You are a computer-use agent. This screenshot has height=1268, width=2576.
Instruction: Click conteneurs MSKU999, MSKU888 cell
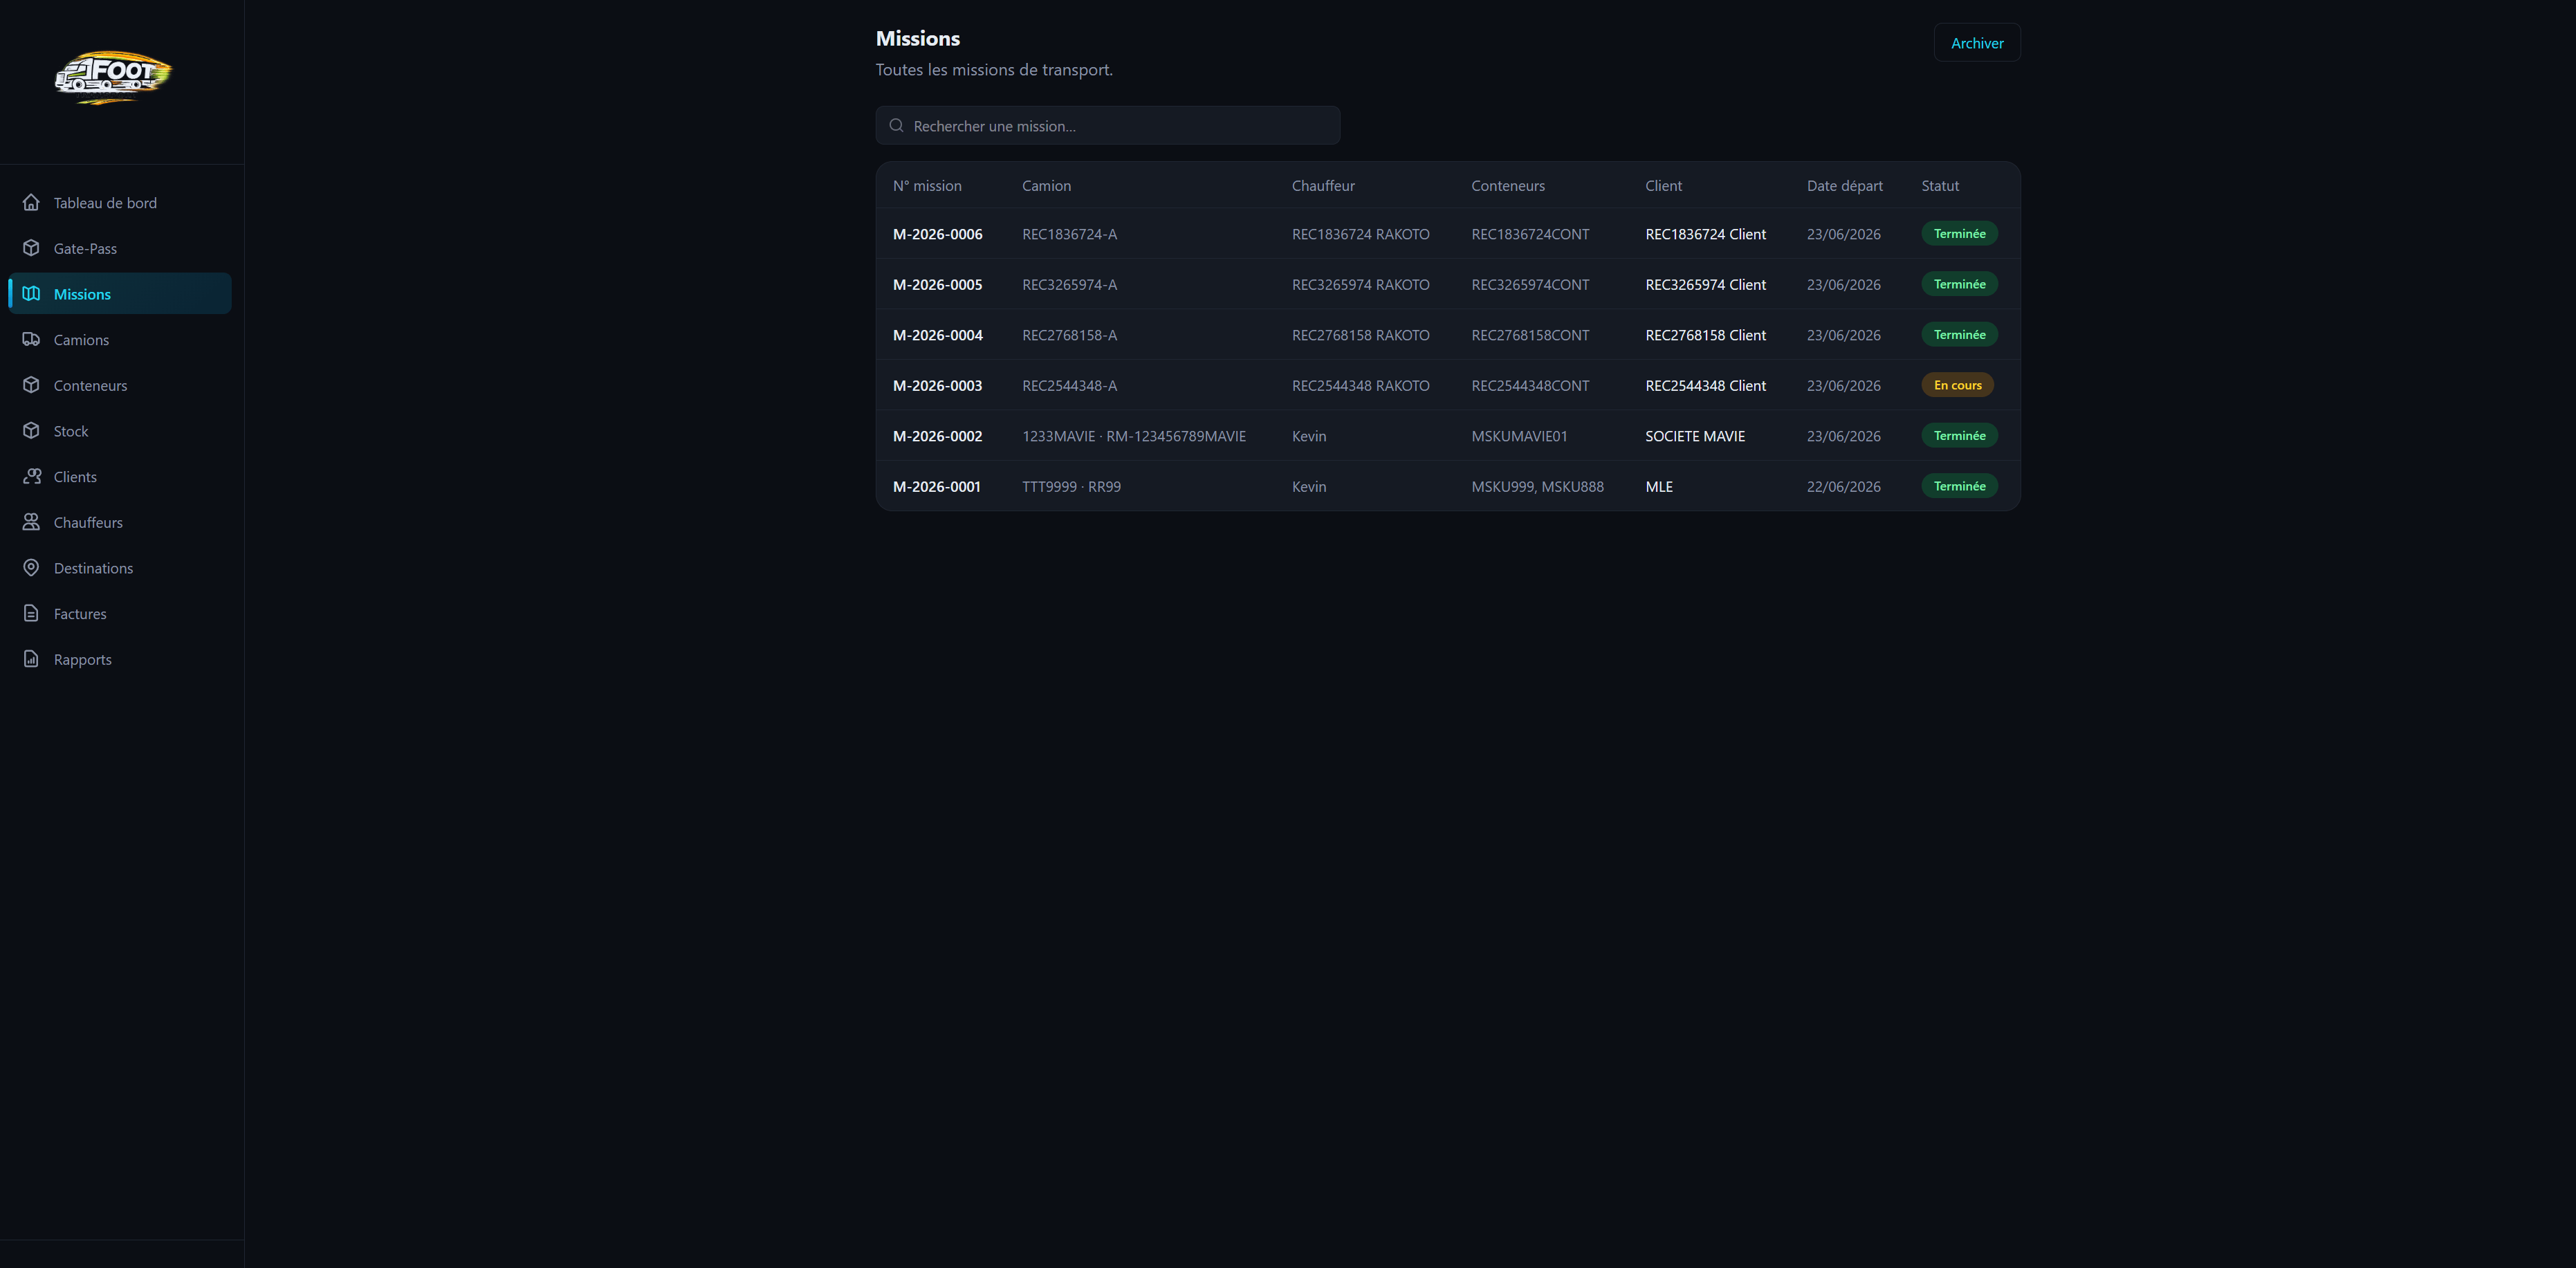coord(1536,487)
